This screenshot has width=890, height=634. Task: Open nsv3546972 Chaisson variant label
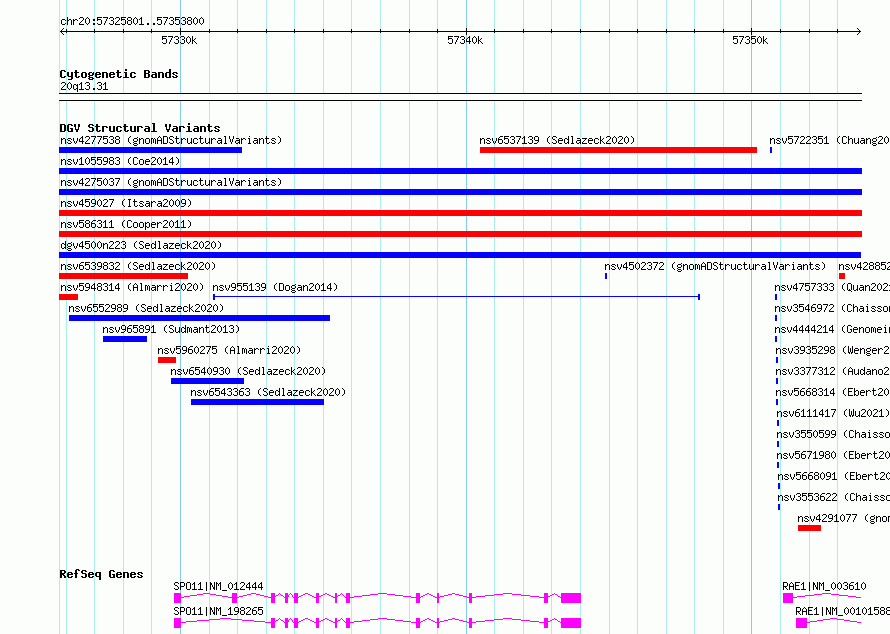pyautogui.click(x=832, y=308)
